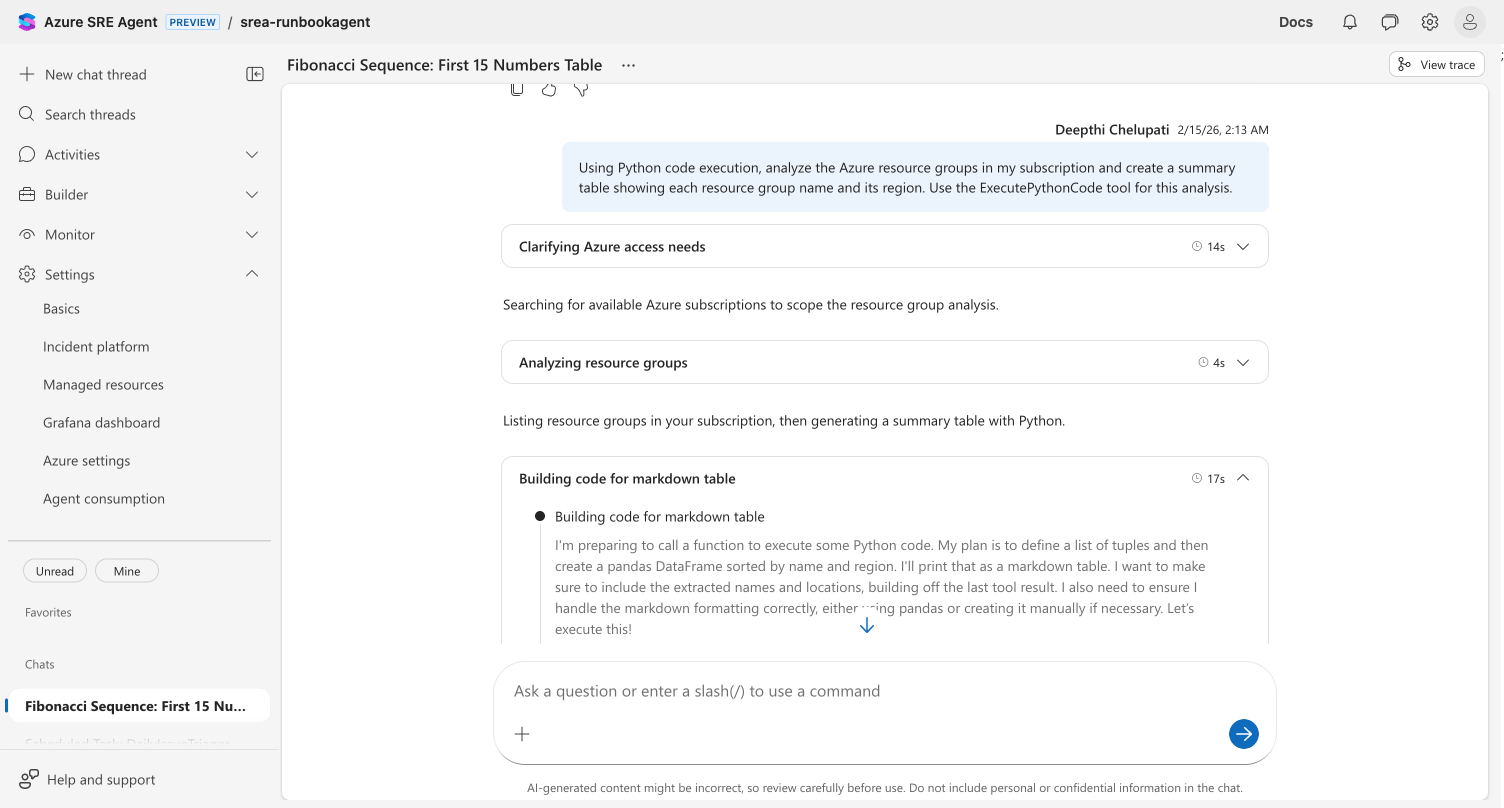Click the timestamp 2/15/26, 2:13 AM
Viewport: 1504px width, 808px height.
tap(1223, 130)
